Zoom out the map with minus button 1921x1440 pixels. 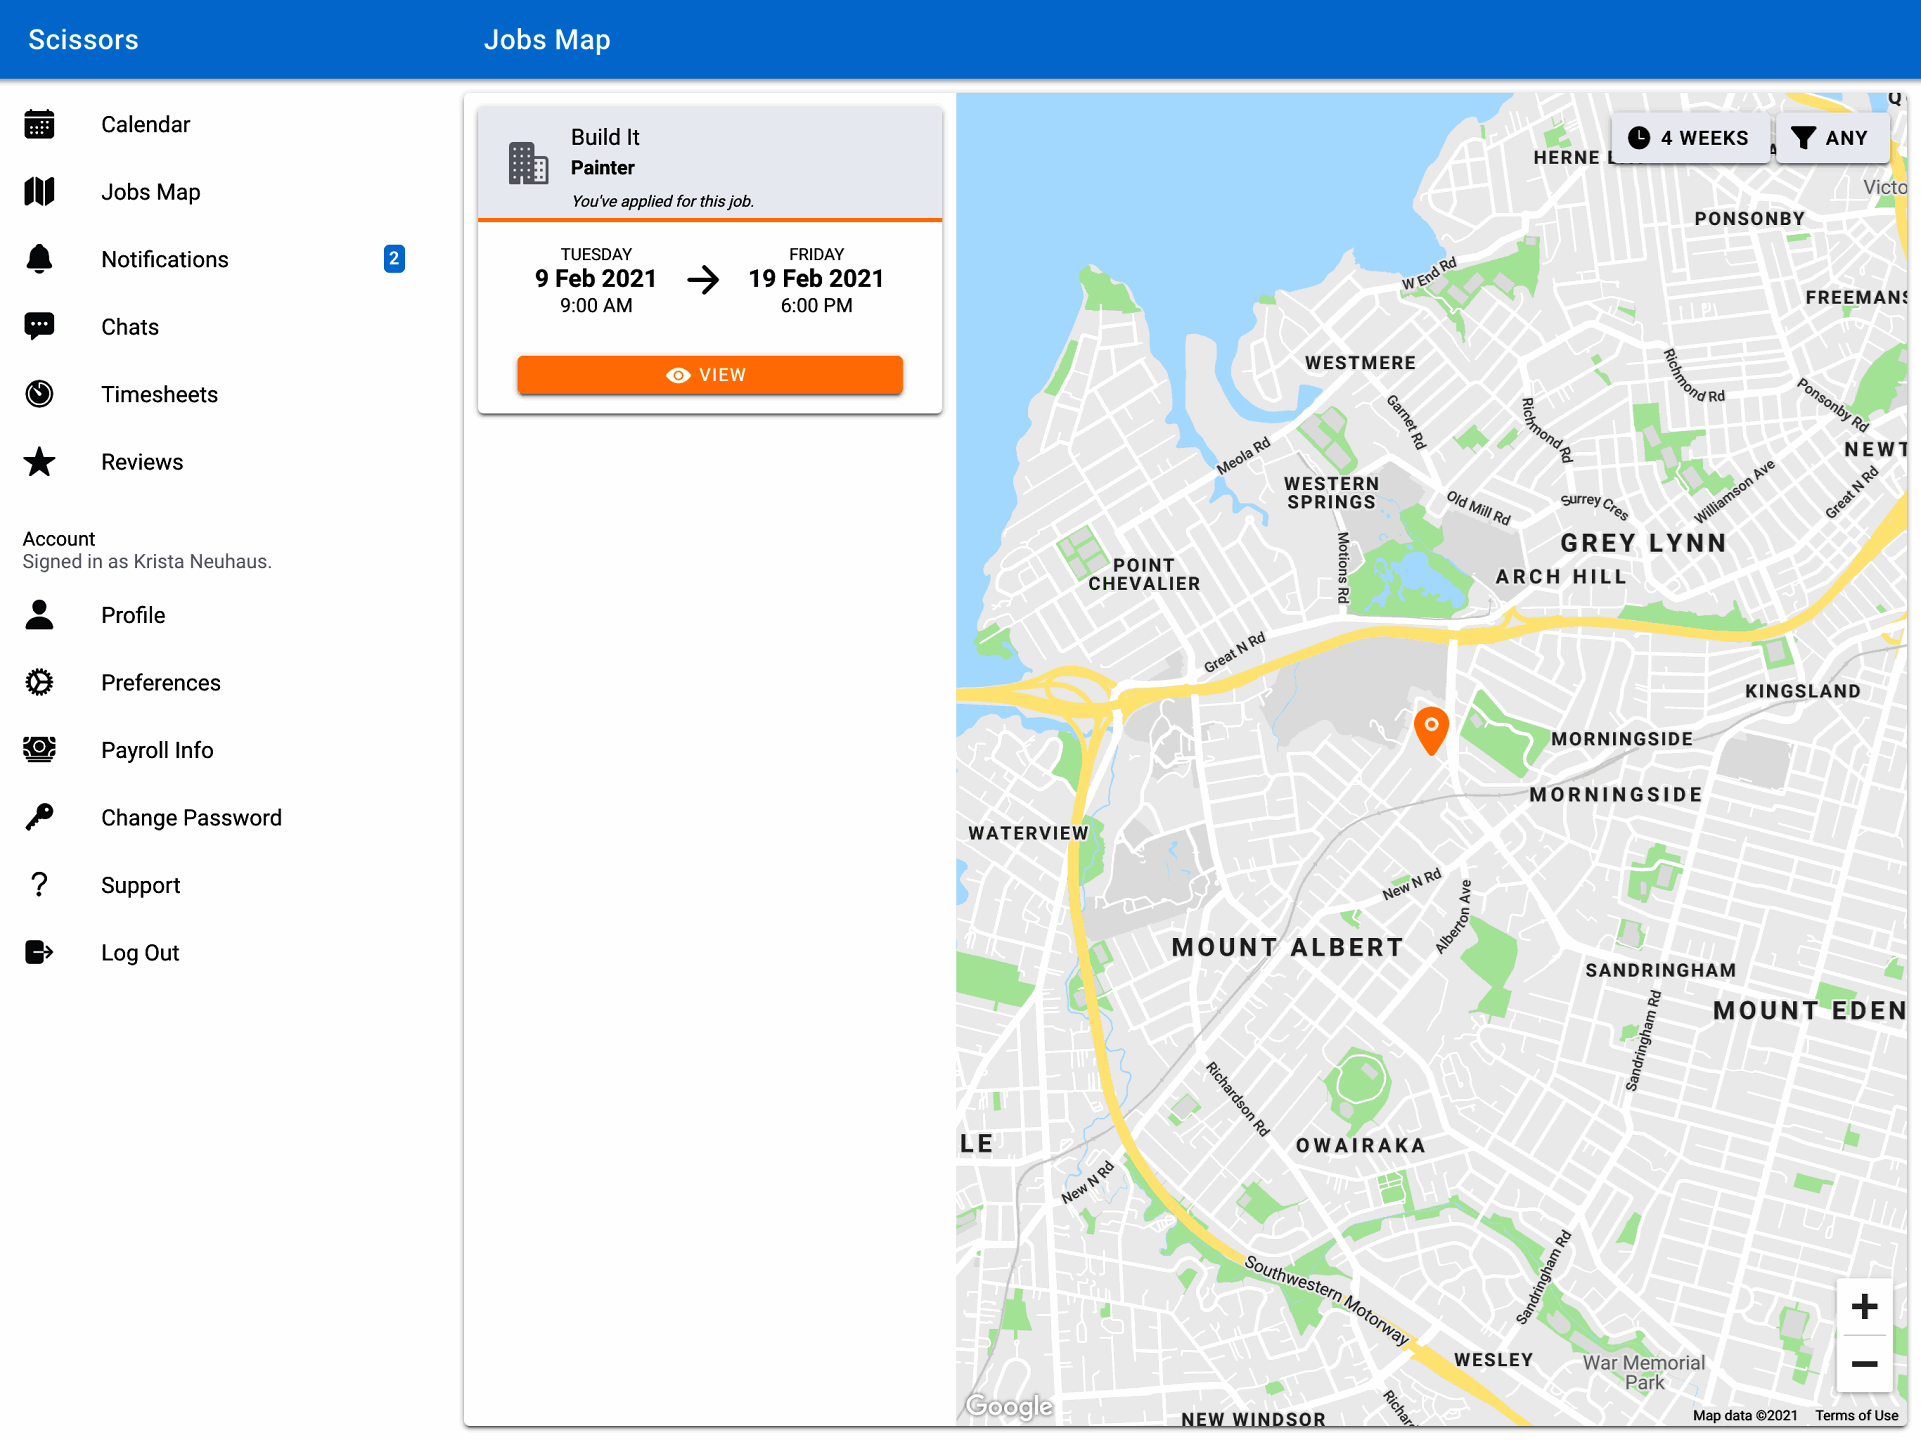1863,1364
